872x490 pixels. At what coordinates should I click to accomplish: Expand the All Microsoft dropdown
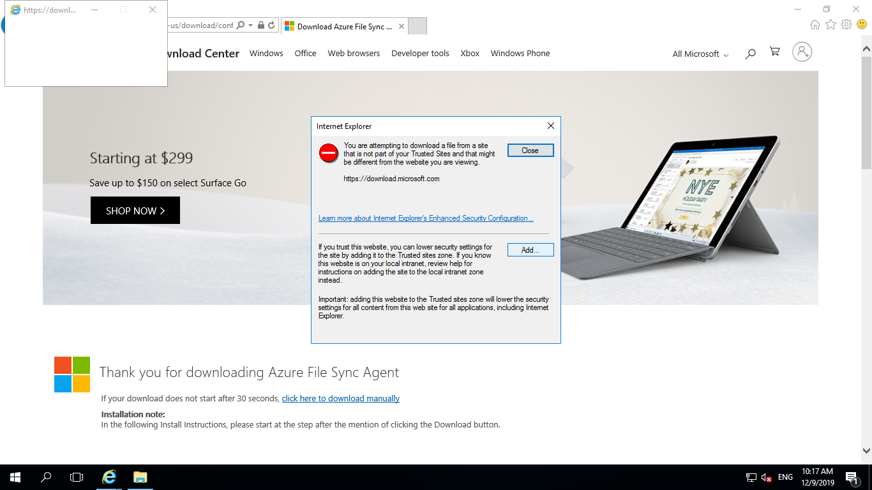tap(700, 54)
